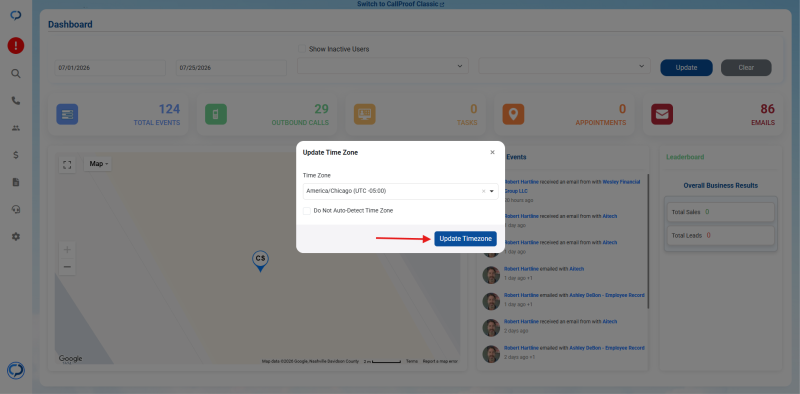Click the 86 Emails count
800x394 pixels.
pos(767,109)
